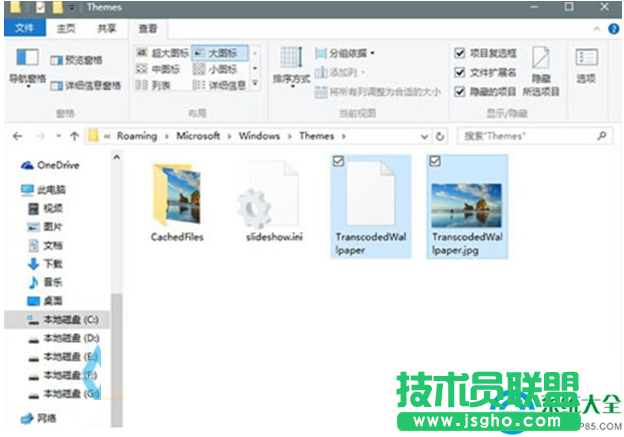The width and height of the screenshot is (624, 437).
Task: Toggle the 预览窗格 pane
Action: point(76,60)
